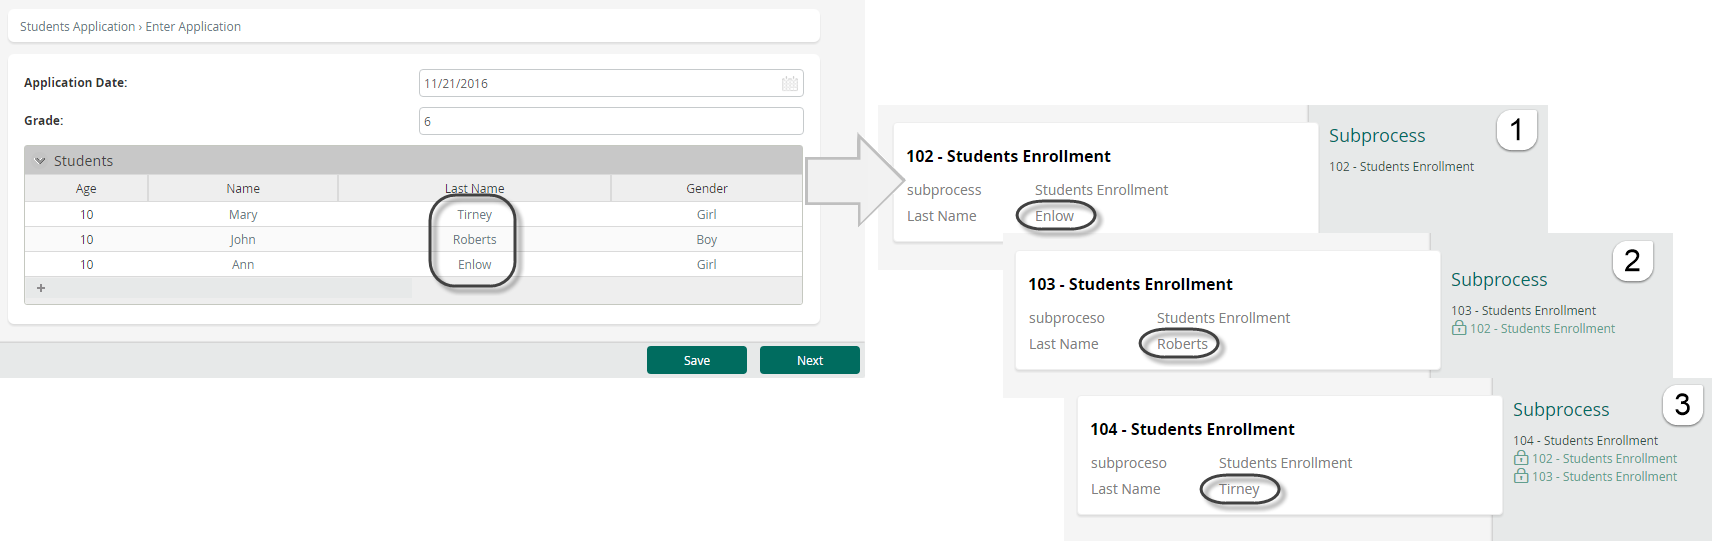Click Age 10 cell in Ann's row
Image resolution: width=1712 pixels, height=541 pixels.
click(x=86, y=264)
